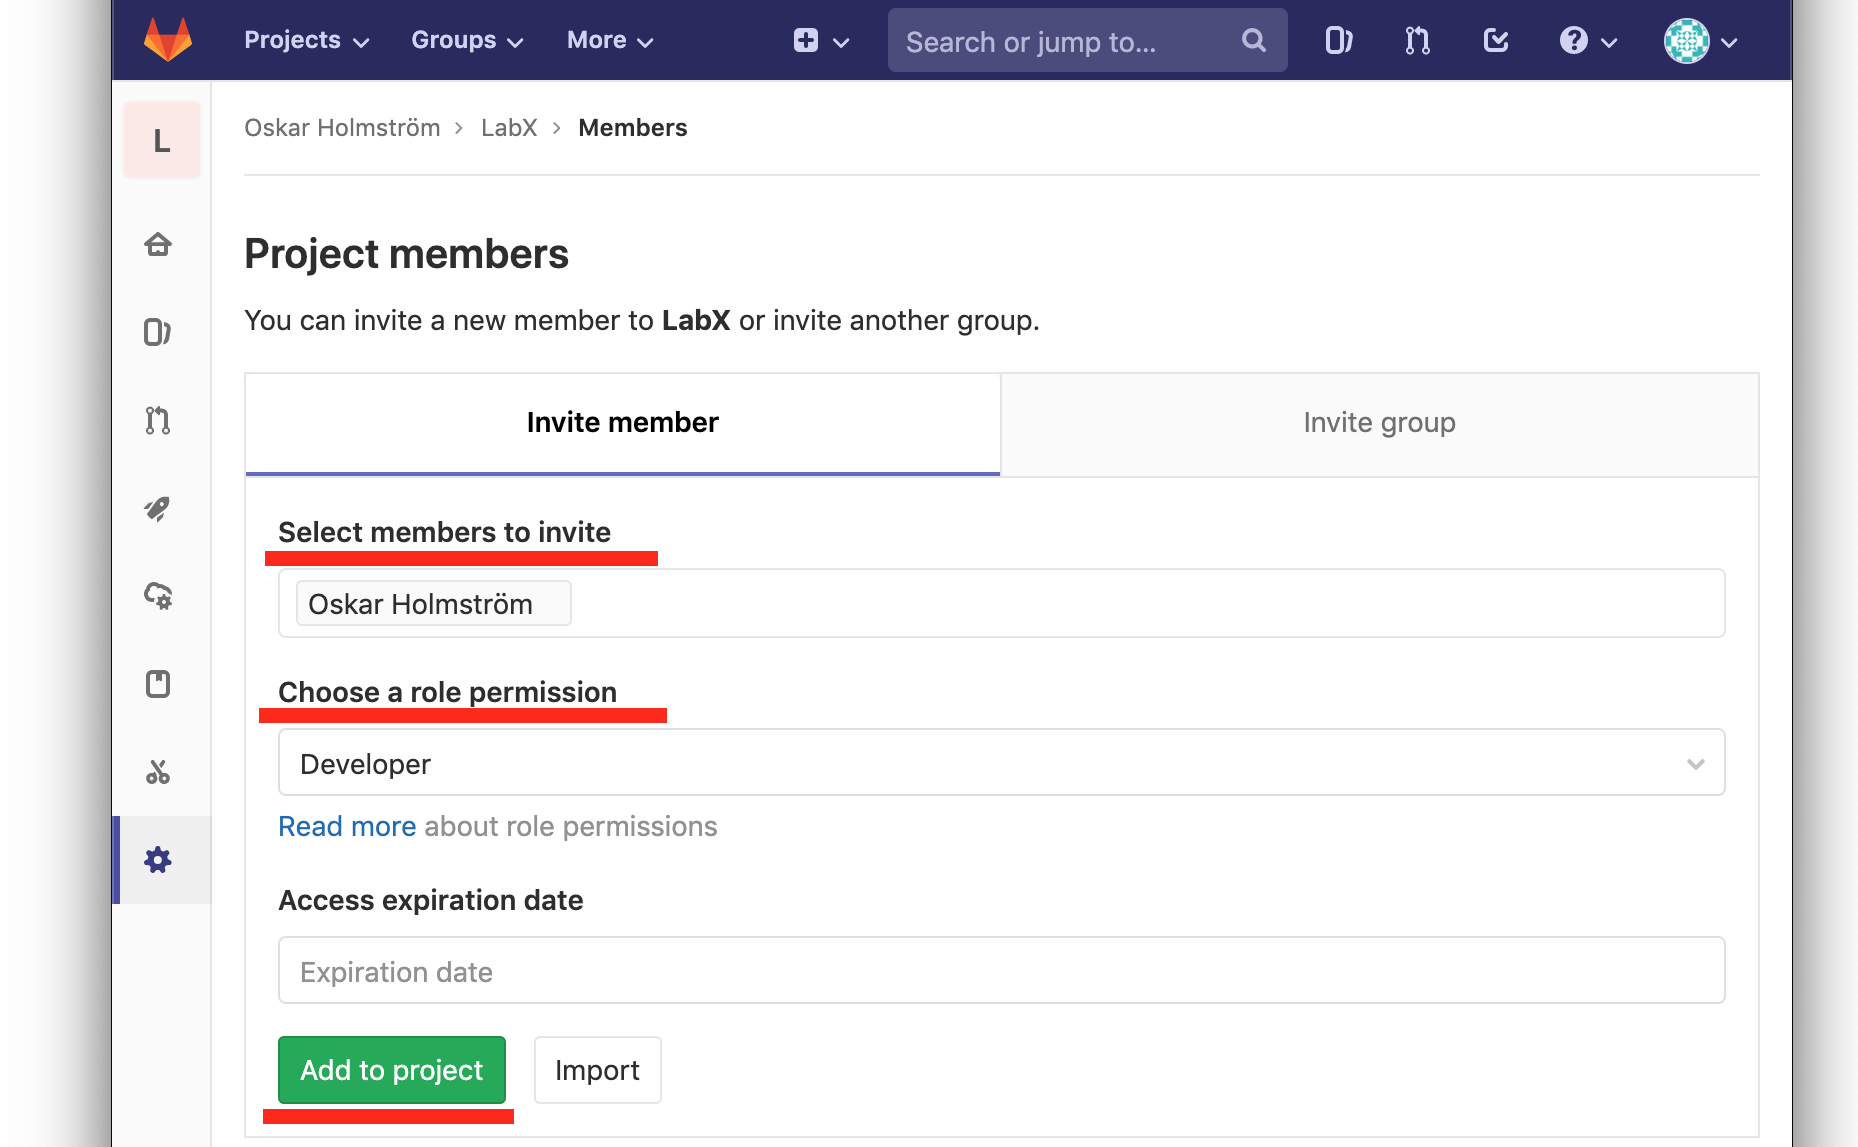Expand the Help dropdown arrow
The width and height of the screenshot is (1858, 1147).
tap(1609, 42)
